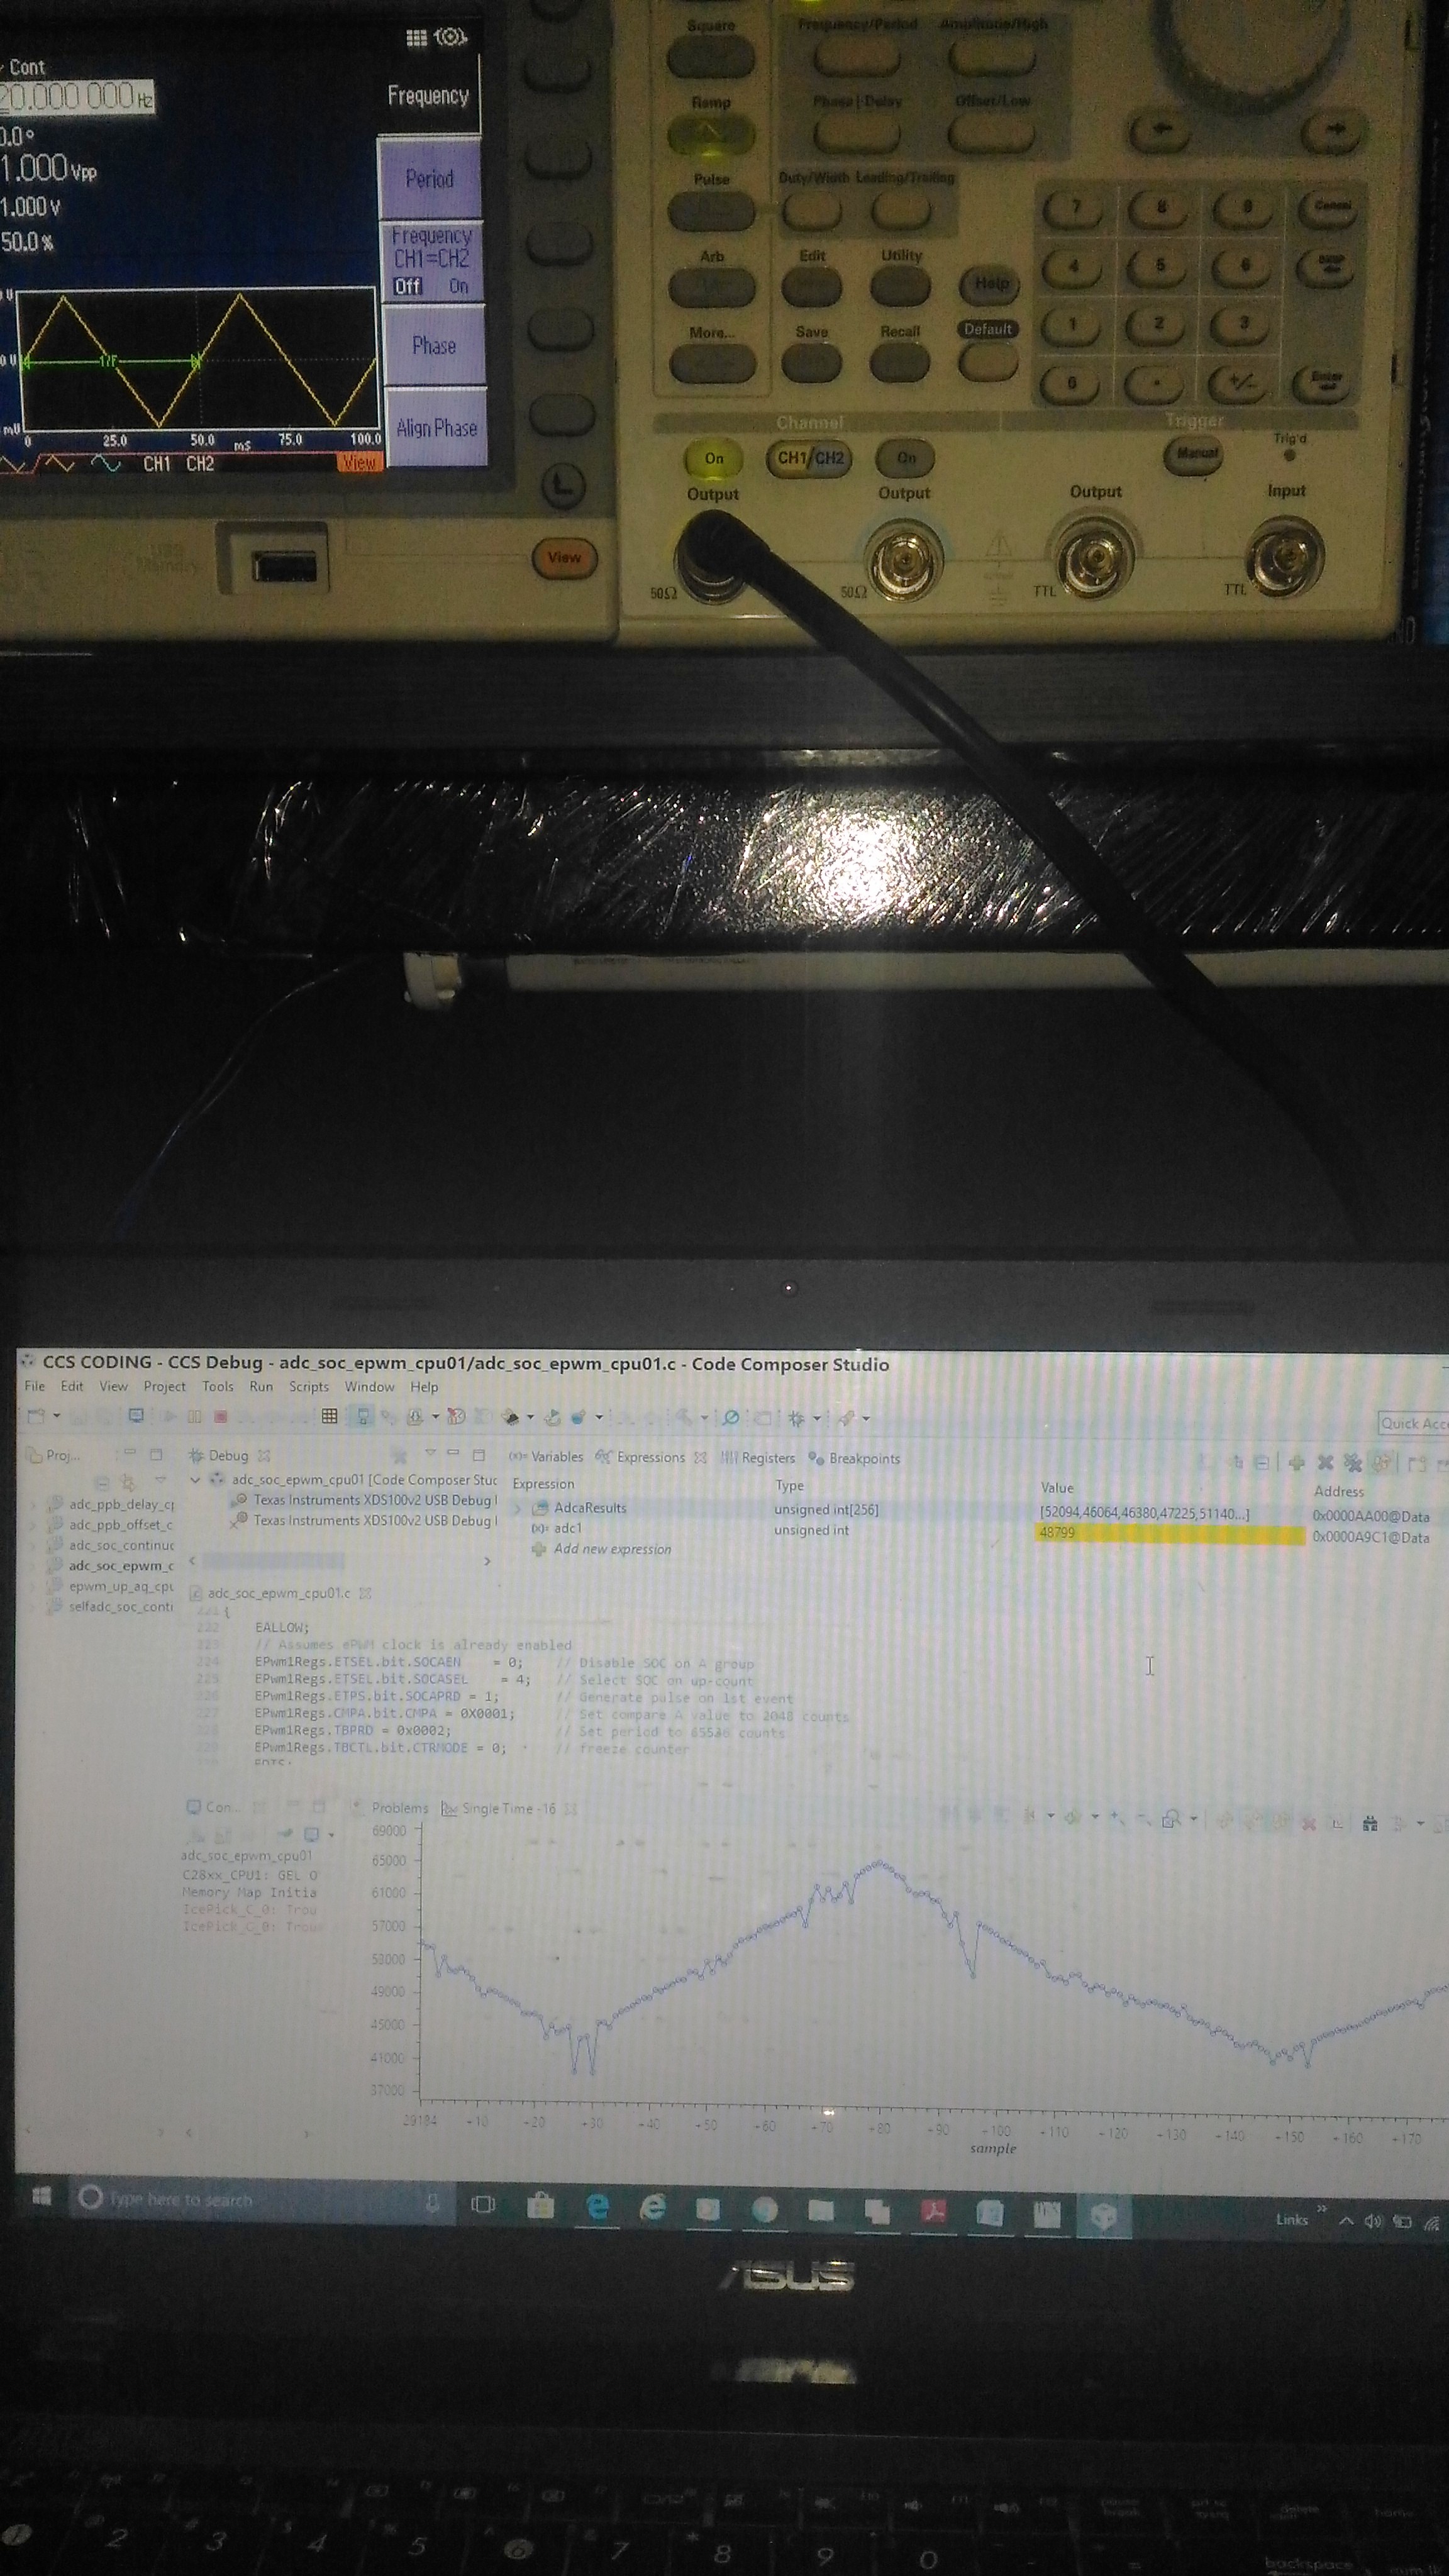Viewport: 1449px width, 2576px height.
Task: Click Add new expression link
Action: tap(612, 1549)
